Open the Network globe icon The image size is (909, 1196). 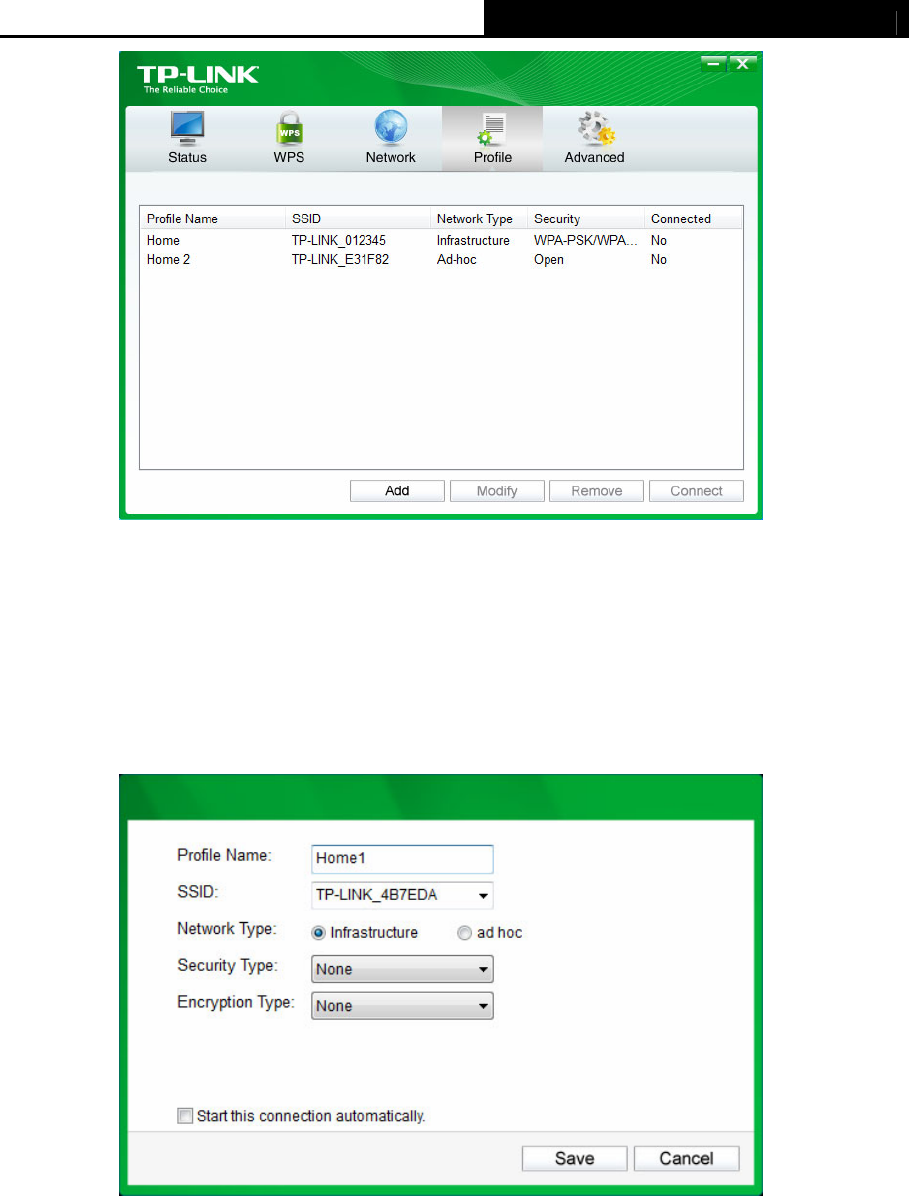(x=390, y=128)
